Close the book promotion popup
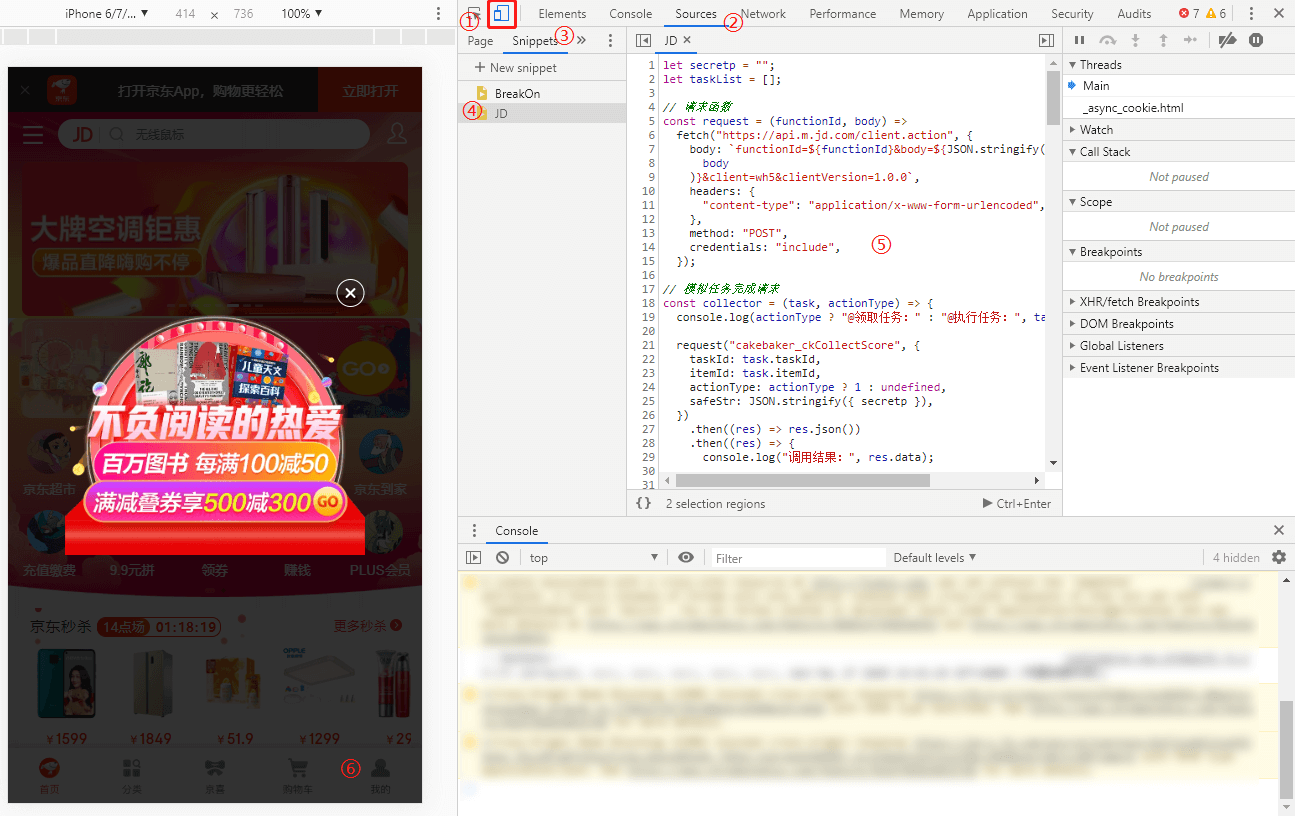This screenshot has height=816, width=1295. point(350,293)
